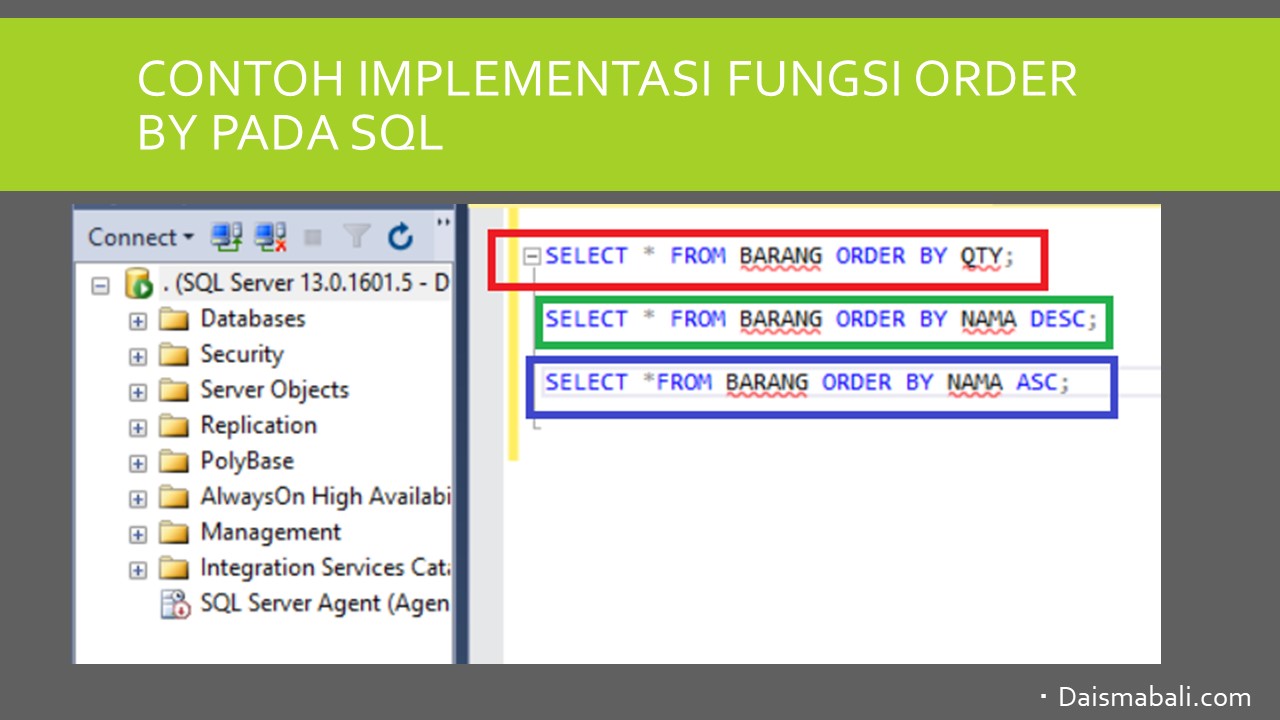
Task: Click the SQL Server Agent icon
Action: (175, 604)
